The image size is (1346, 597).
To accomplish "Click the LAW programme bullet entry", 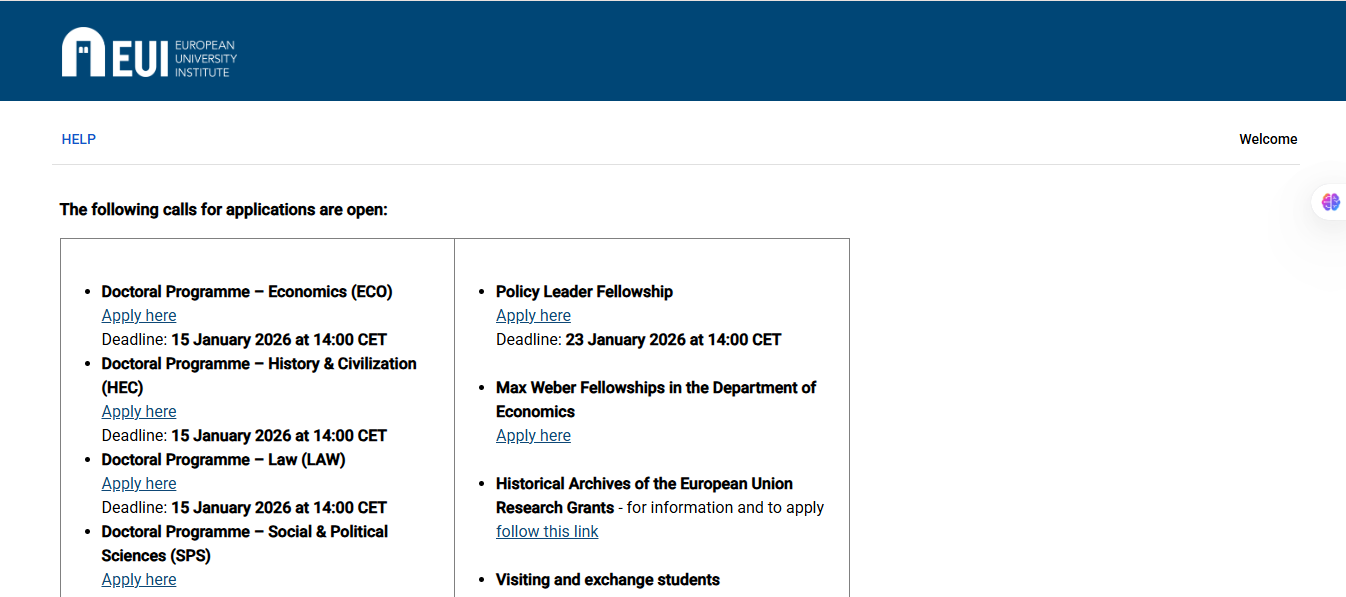I will coord(222,459).
